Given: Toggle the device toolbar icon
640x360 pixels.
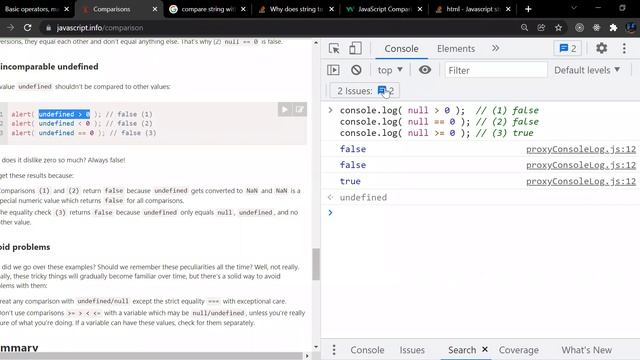Looking at the screenshot, I should pos(355,48).
